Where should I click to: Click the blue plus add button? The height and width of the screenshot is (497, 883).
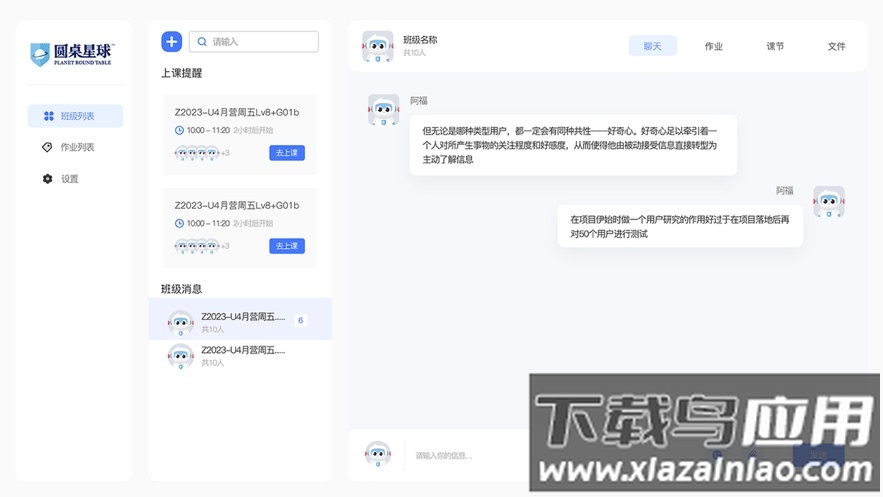point(172,42)
